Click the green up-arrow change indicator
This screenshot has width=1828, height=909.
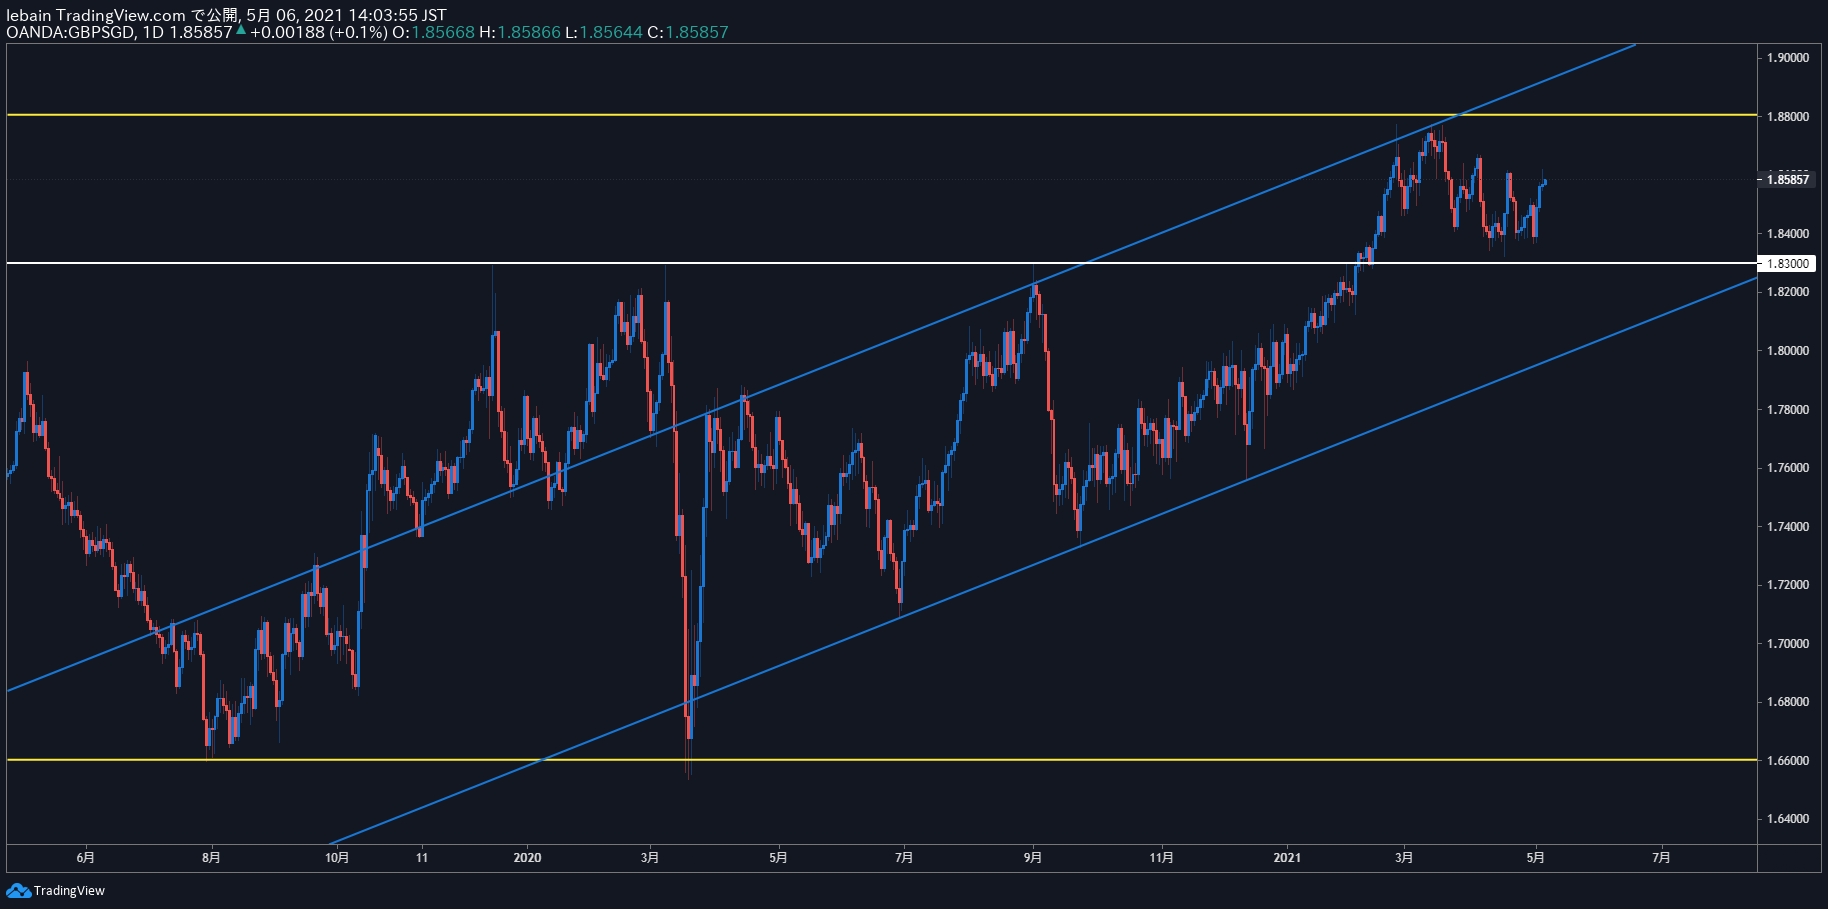coord(241,30)
